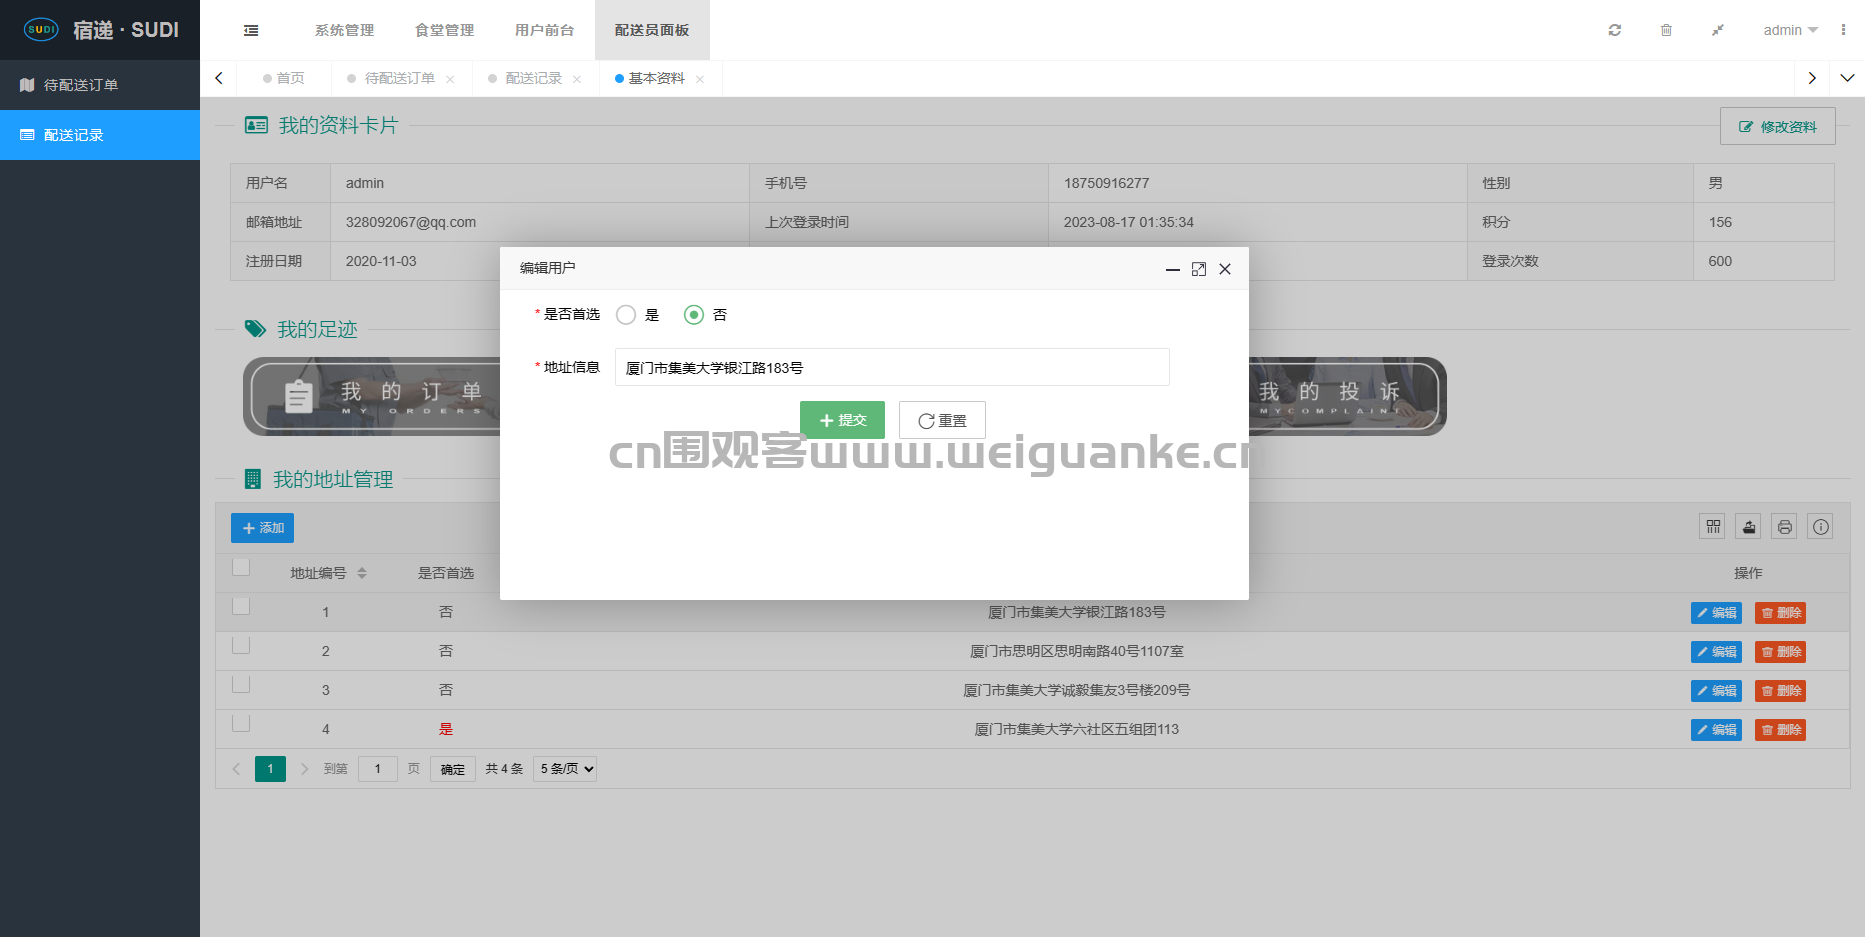Switch to 待配送订单 tab
1865x937 pixels.
399,78
